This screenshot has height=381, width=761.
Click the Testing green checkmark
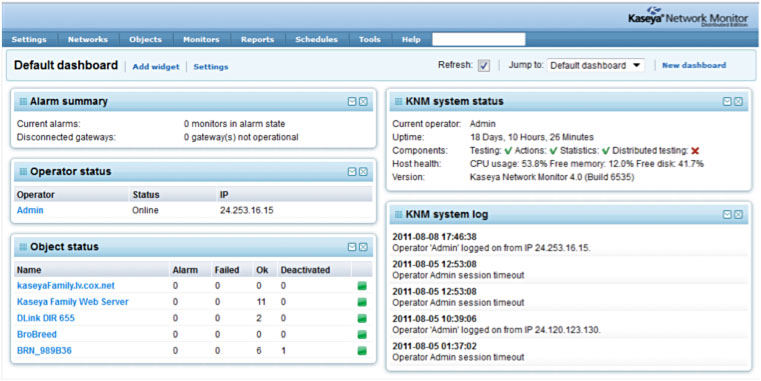click(x=508, y=151)
